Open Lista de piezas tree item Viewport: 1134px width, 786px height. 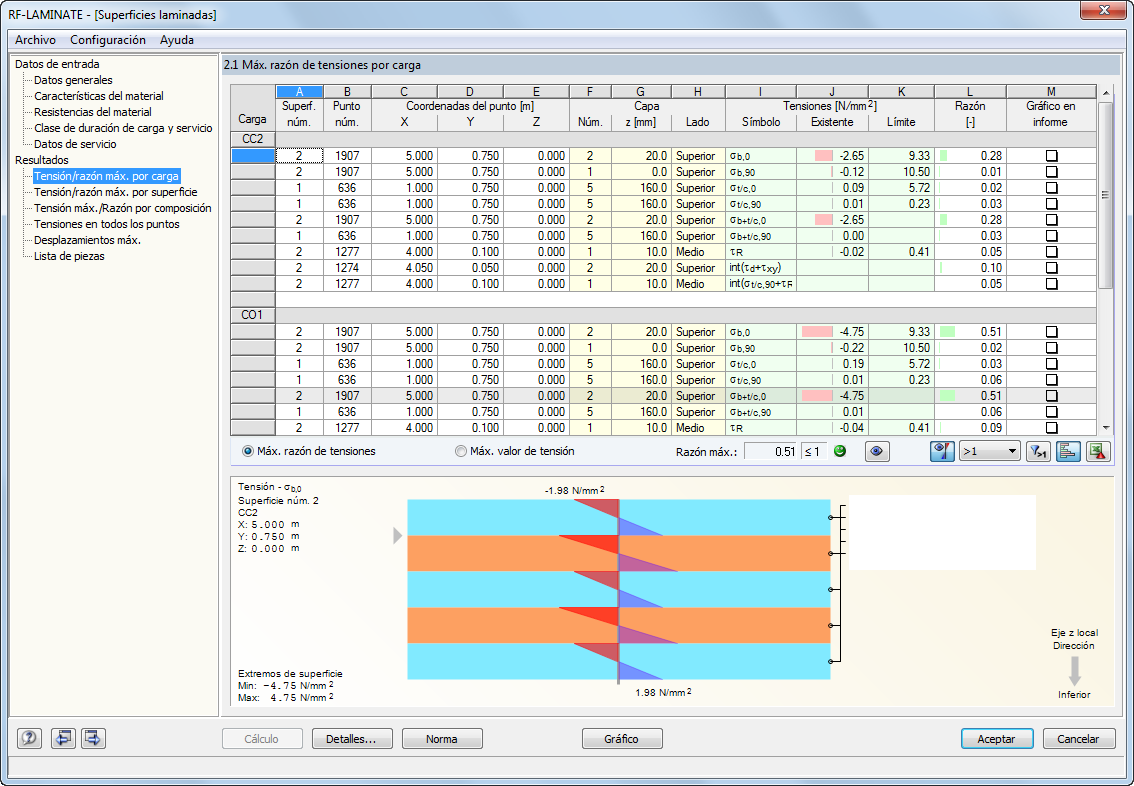[x=69, y=256]
